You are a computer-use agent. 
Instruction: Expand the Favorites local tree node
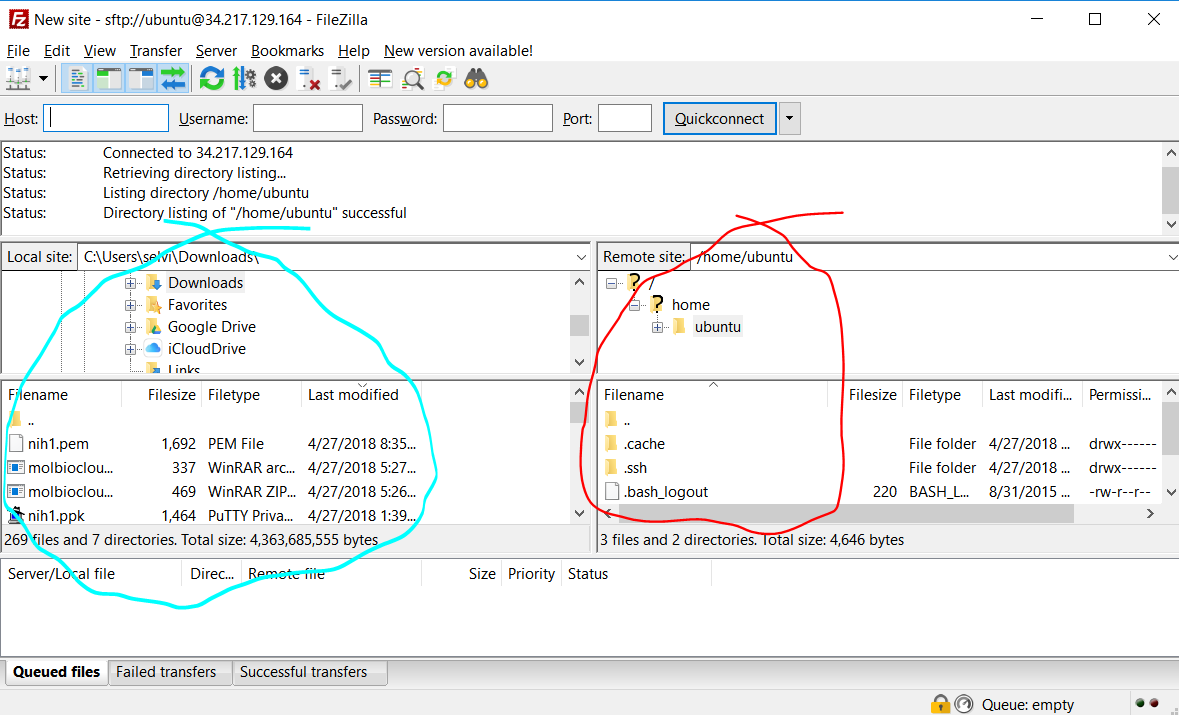point(130,305)
